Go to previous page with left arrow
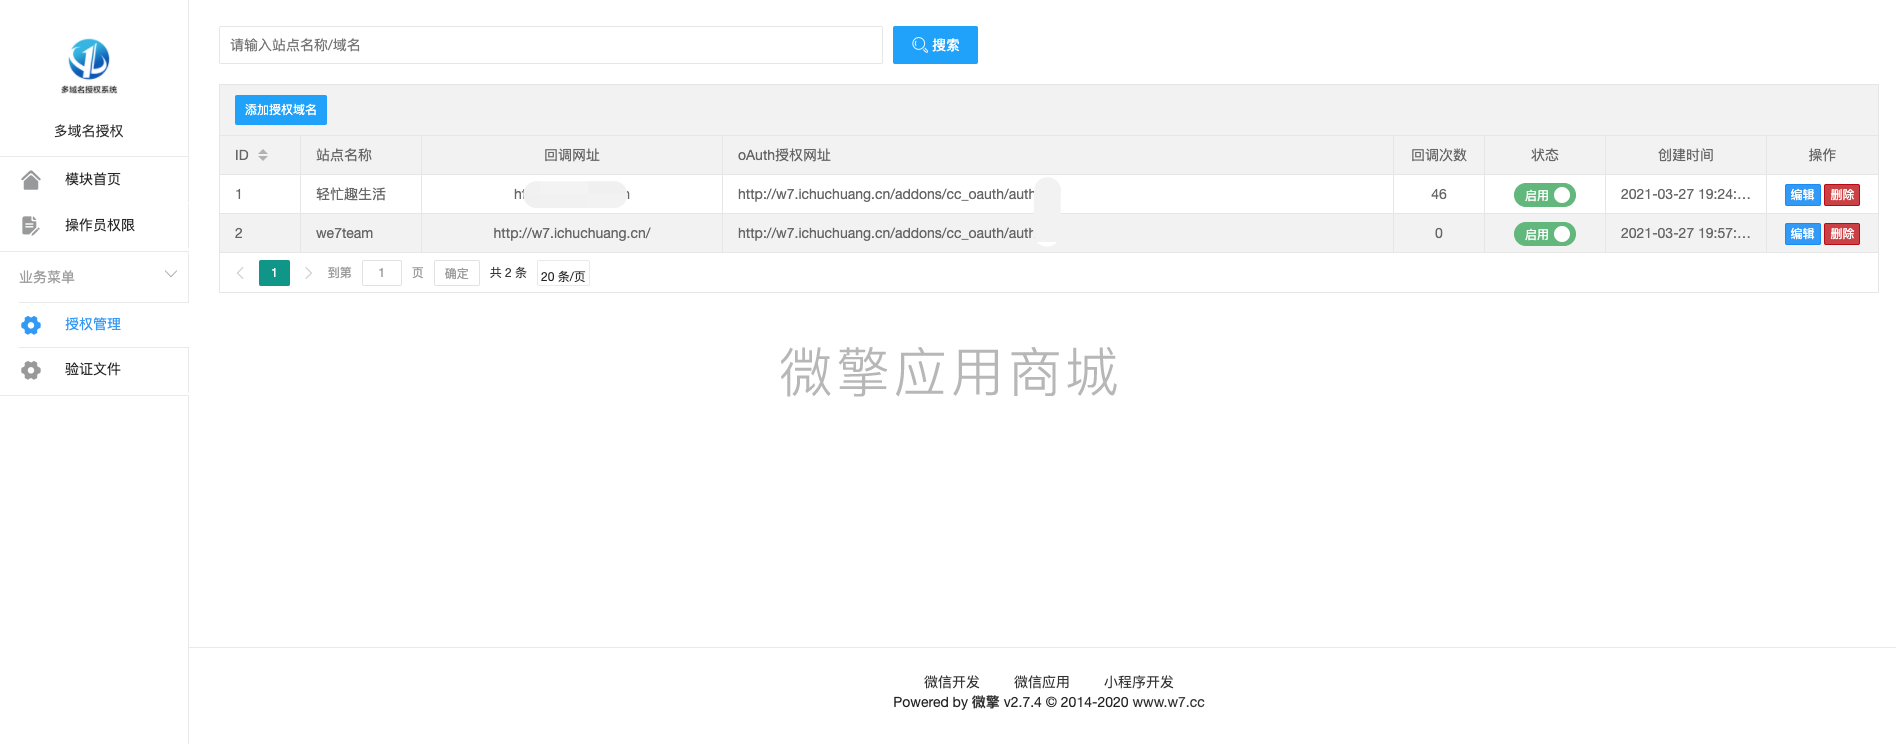 pos(240,273)
